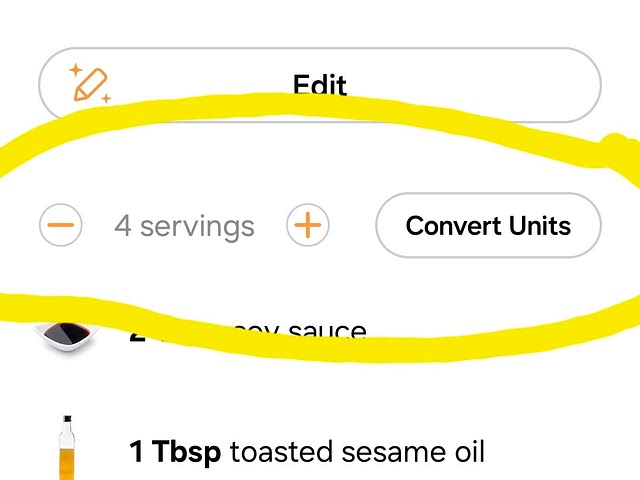Open the soy sauce ingredient thumbnail
Screen dimensions: 640x480
click(x=67, y=336)
